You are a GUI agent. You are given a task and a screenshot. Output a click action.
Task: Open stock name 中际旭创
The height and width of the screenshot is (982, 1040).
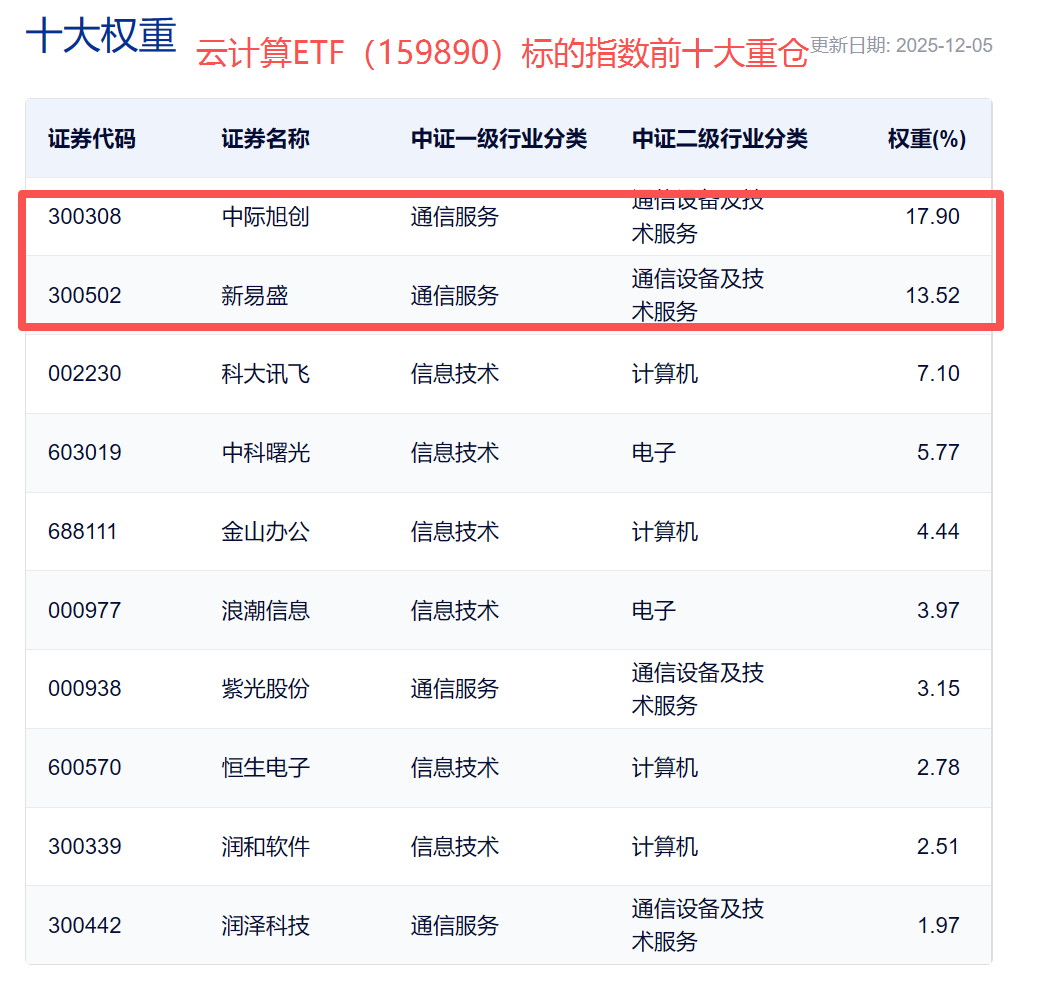(265, 217)
